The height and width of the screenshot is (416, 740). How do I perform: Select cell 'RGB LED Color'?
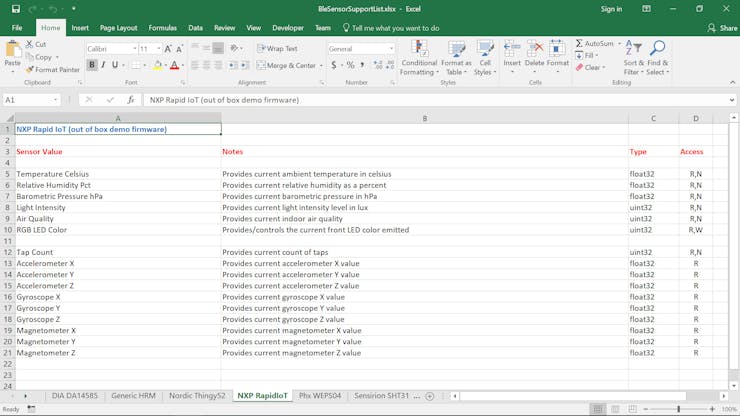click(x=118, y=230)
